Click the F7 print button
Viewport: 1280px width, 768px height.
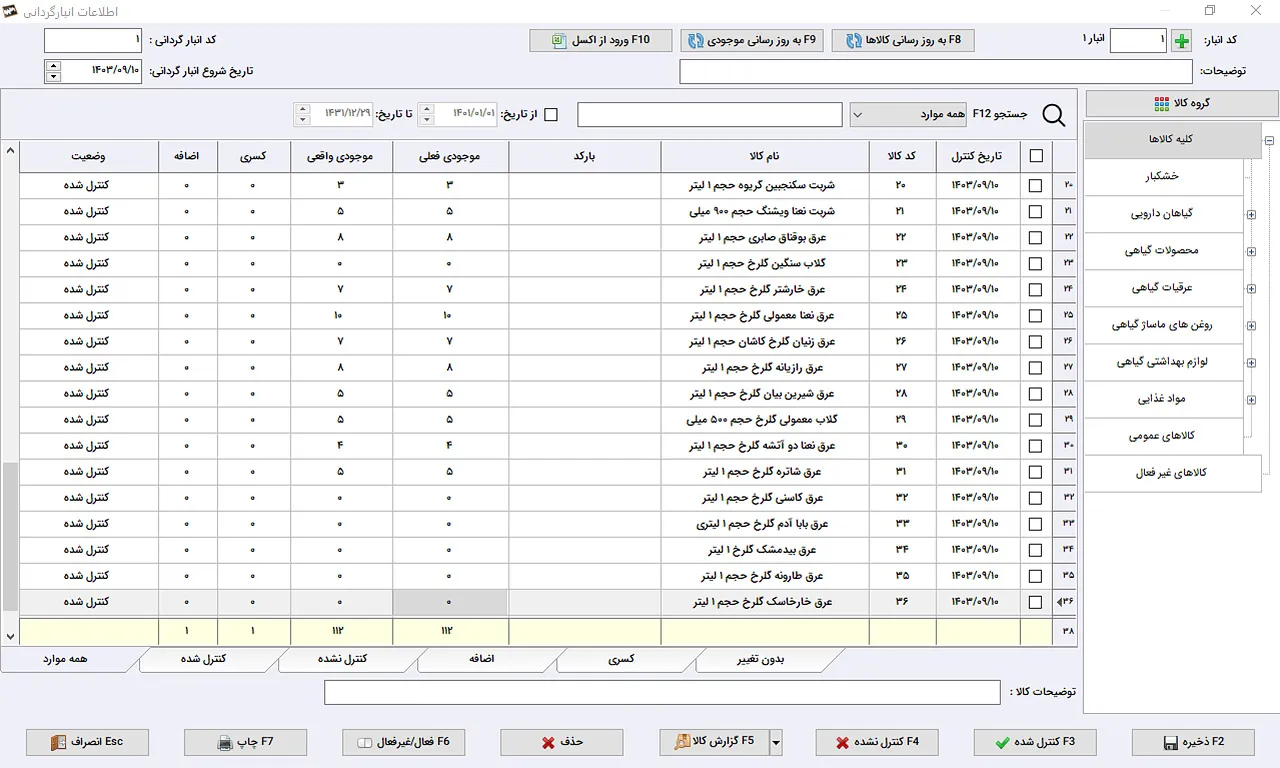(x=246, y=742)
